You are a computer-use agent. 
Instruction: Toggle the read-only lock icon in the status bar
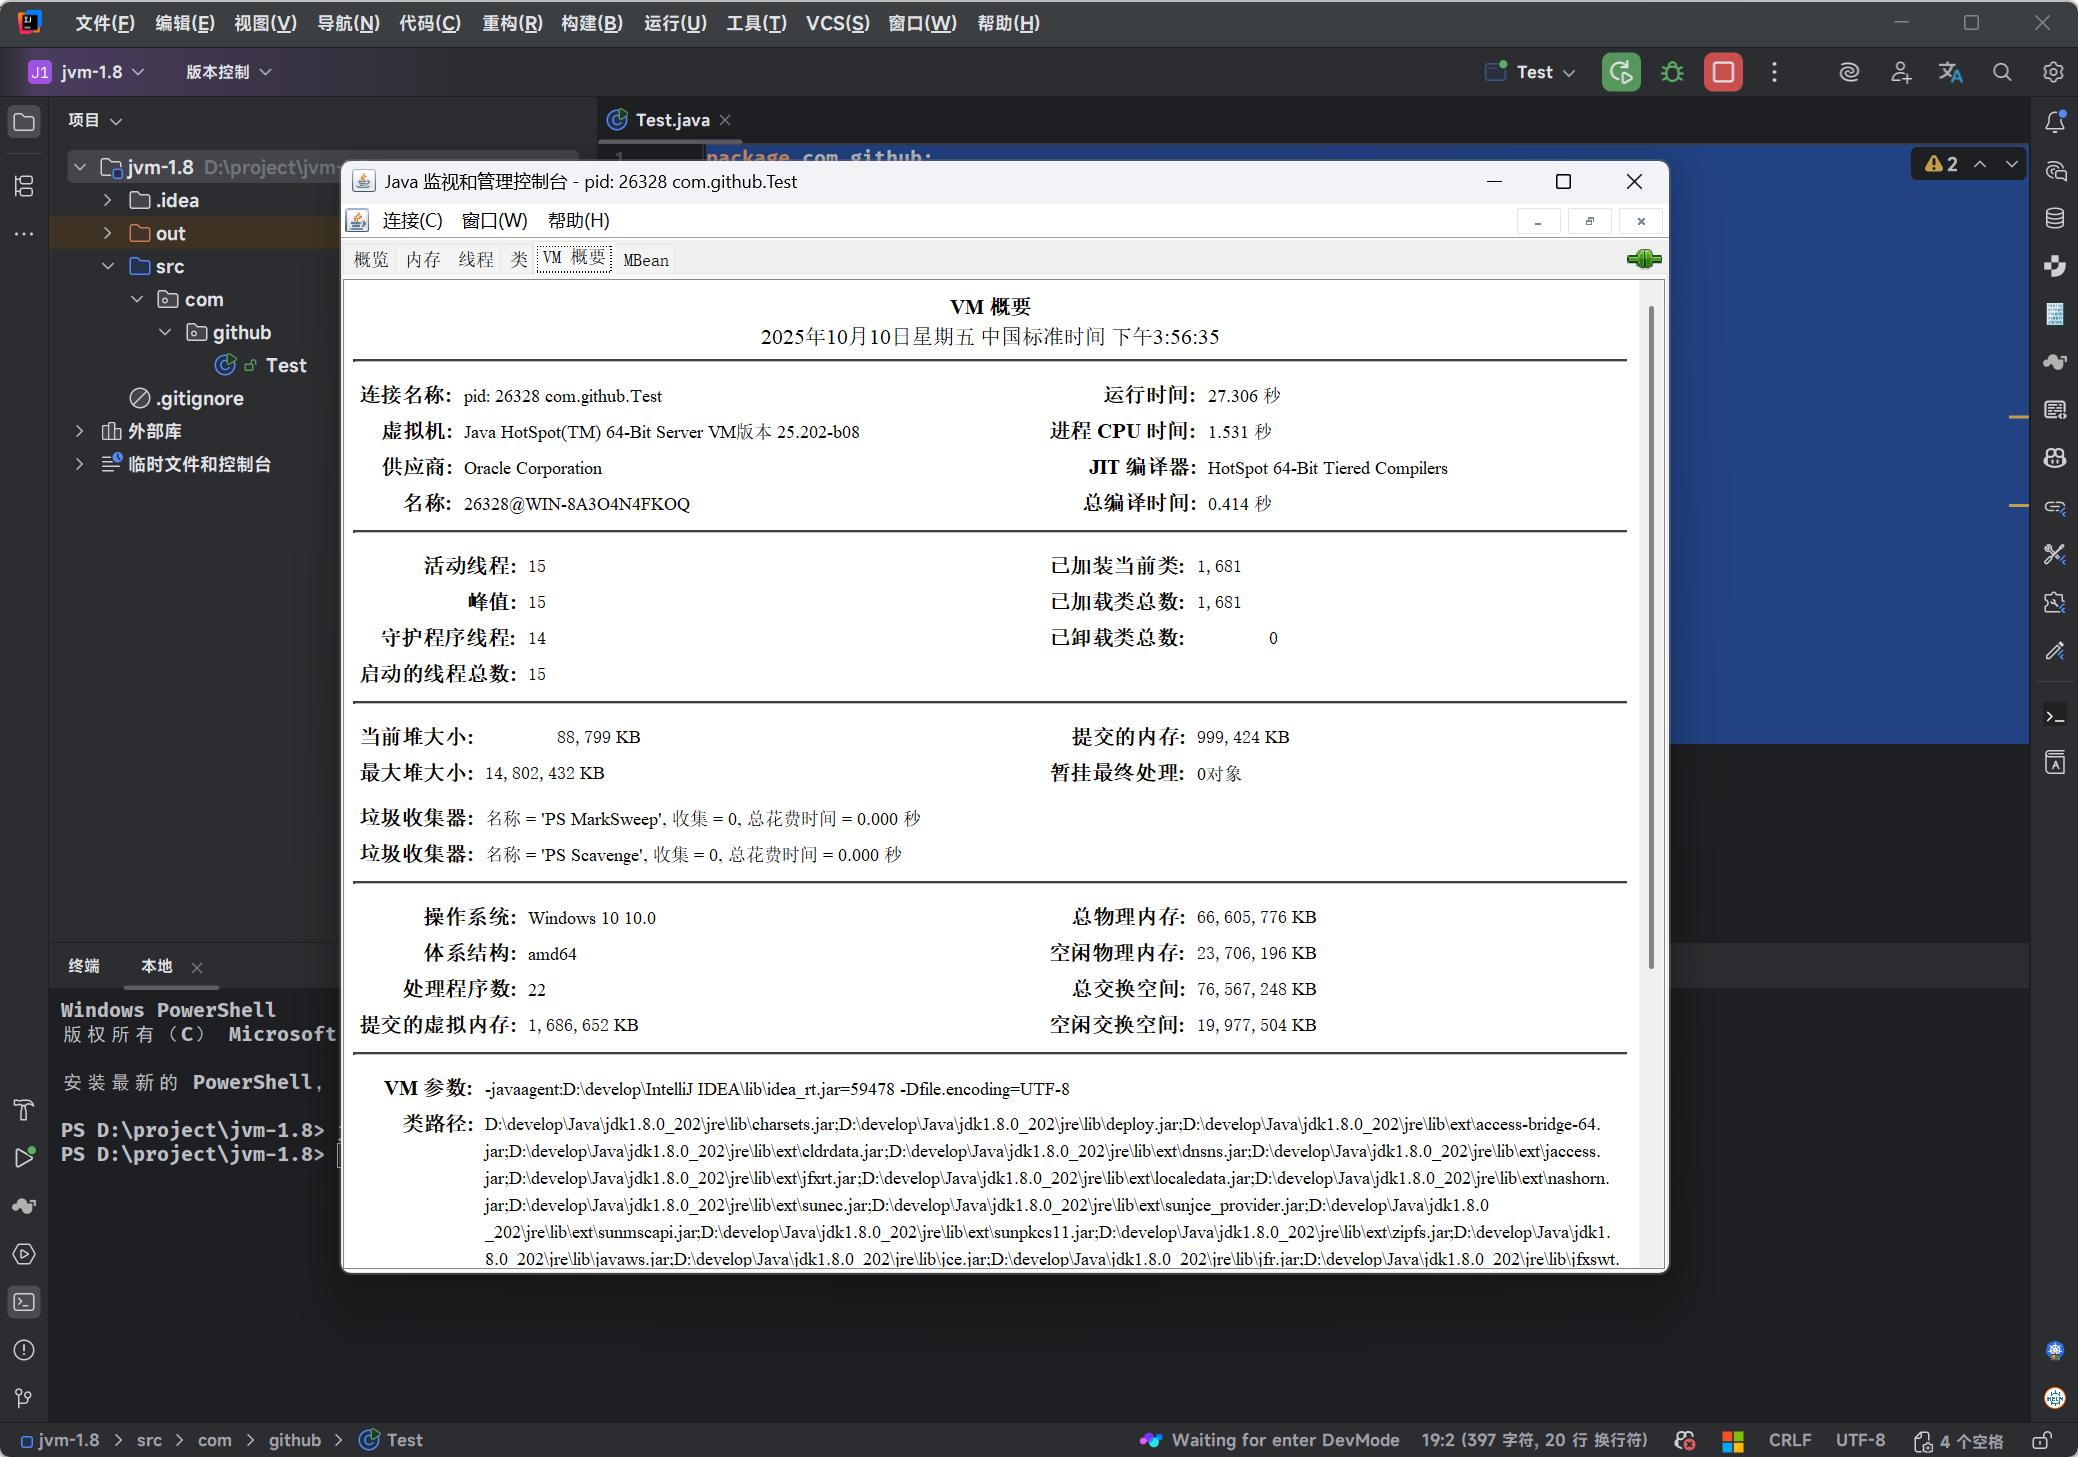point(2042,1441)
